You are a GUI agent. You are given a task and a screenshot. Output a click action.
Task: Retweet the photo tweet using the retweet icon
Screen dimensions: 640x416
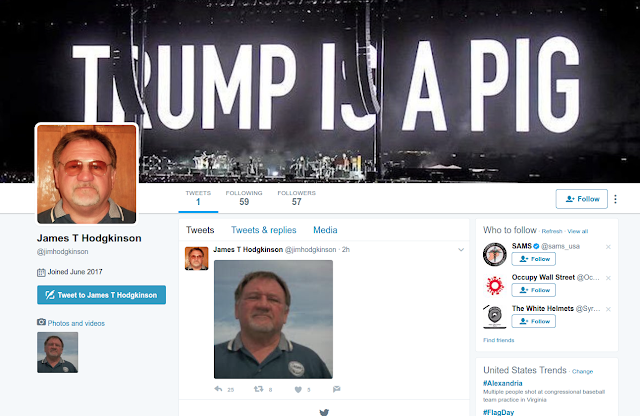click(x=258, y=389)
